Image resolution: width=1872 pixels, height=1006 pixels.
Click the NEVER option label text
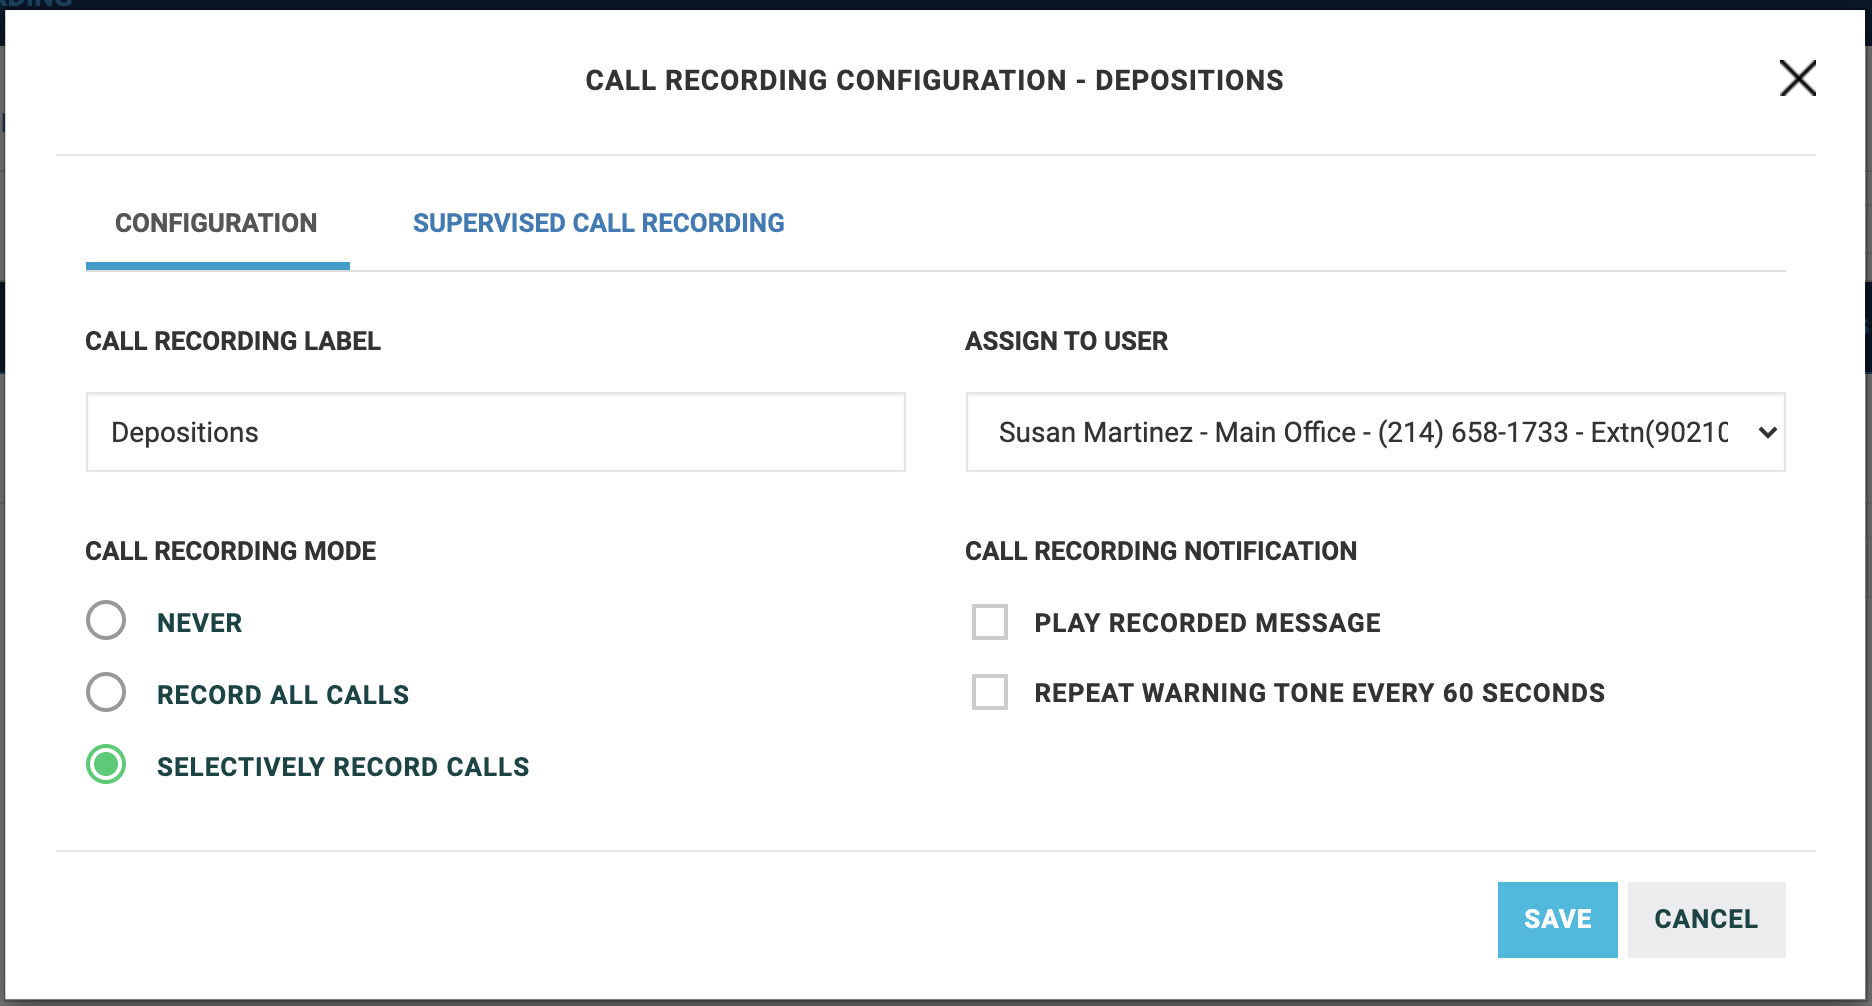pyautogui.click(x=199, y=623)
